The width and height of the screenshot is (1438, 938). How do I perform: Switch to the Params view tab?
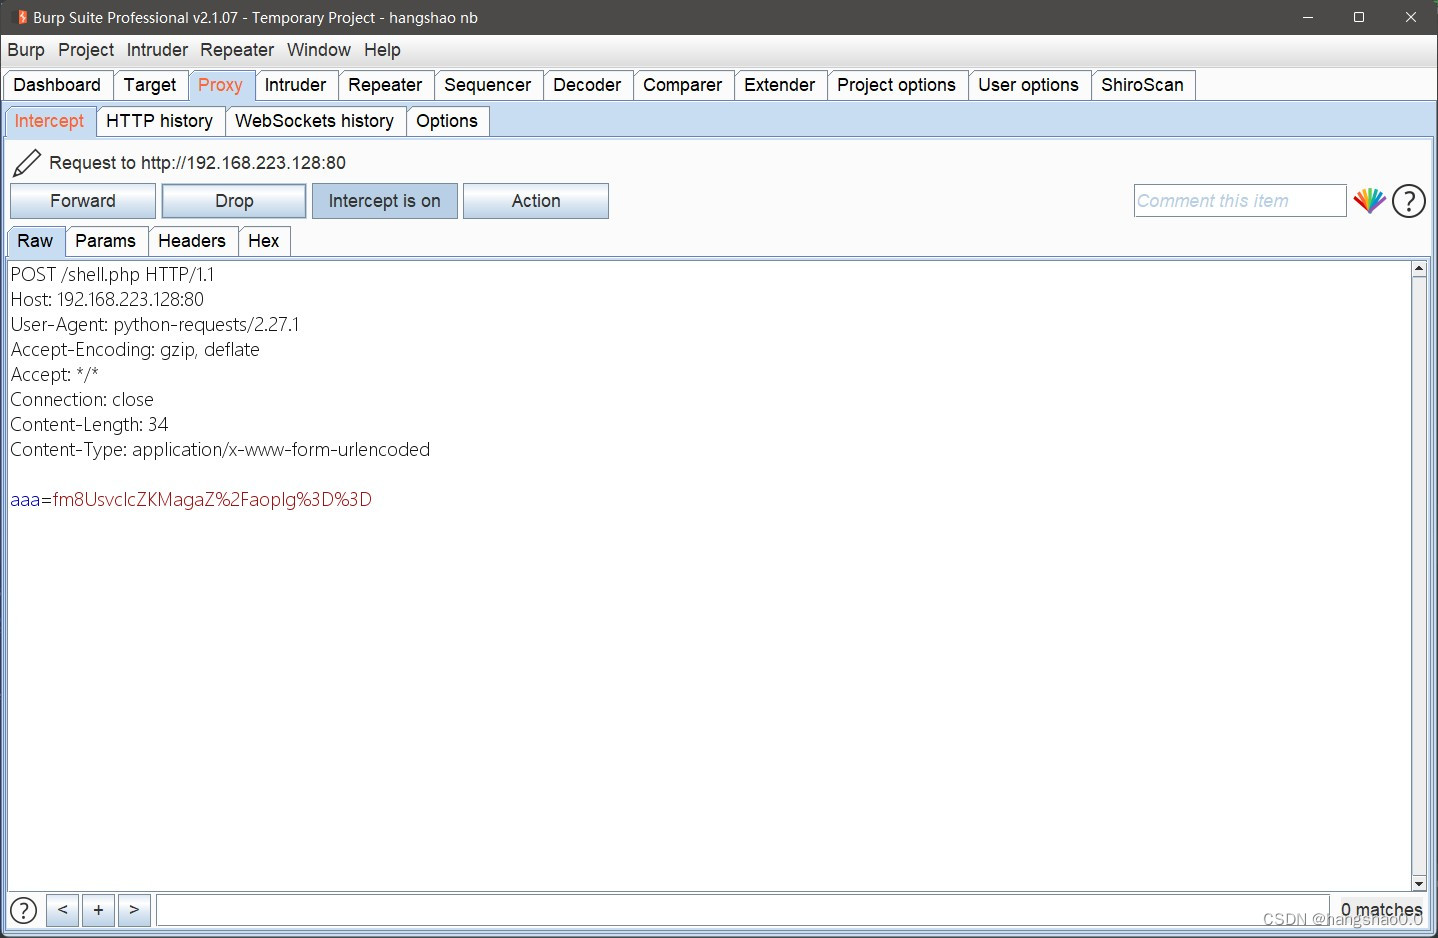(105, 241)
